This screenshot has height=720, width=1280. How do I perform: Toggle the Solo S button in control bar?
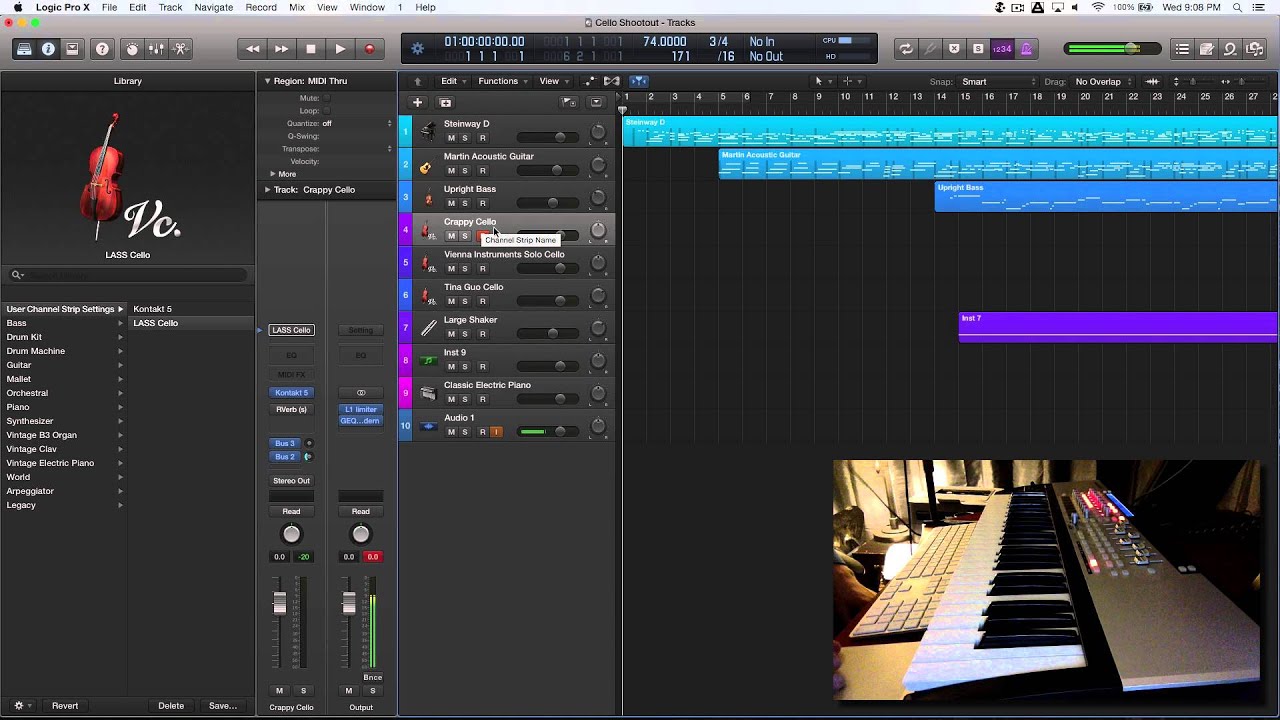978,49
